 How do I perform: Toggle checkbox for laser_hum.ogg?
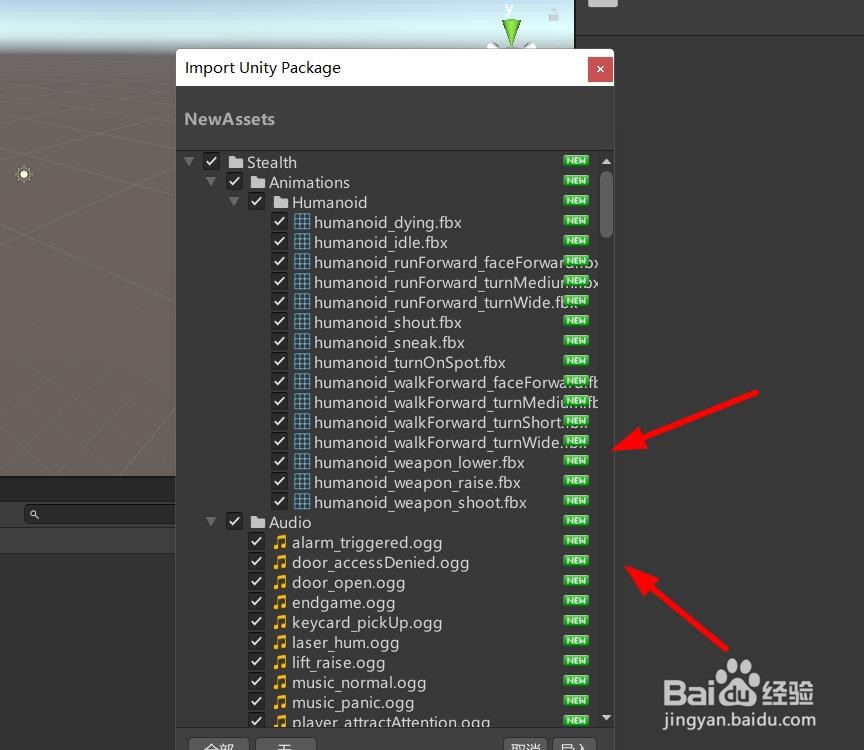(x=256, y=641)
